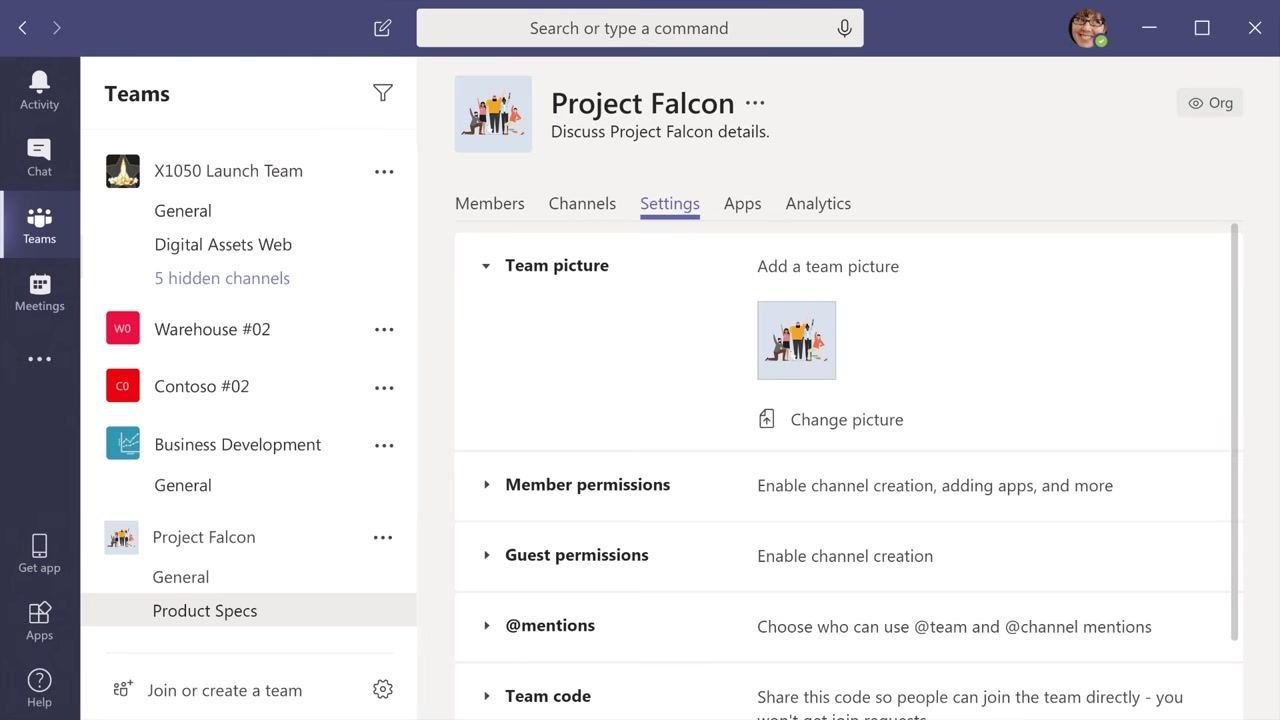1280x720 pixels.
Task: Open the Analytics tab
Action: point(818,203)
